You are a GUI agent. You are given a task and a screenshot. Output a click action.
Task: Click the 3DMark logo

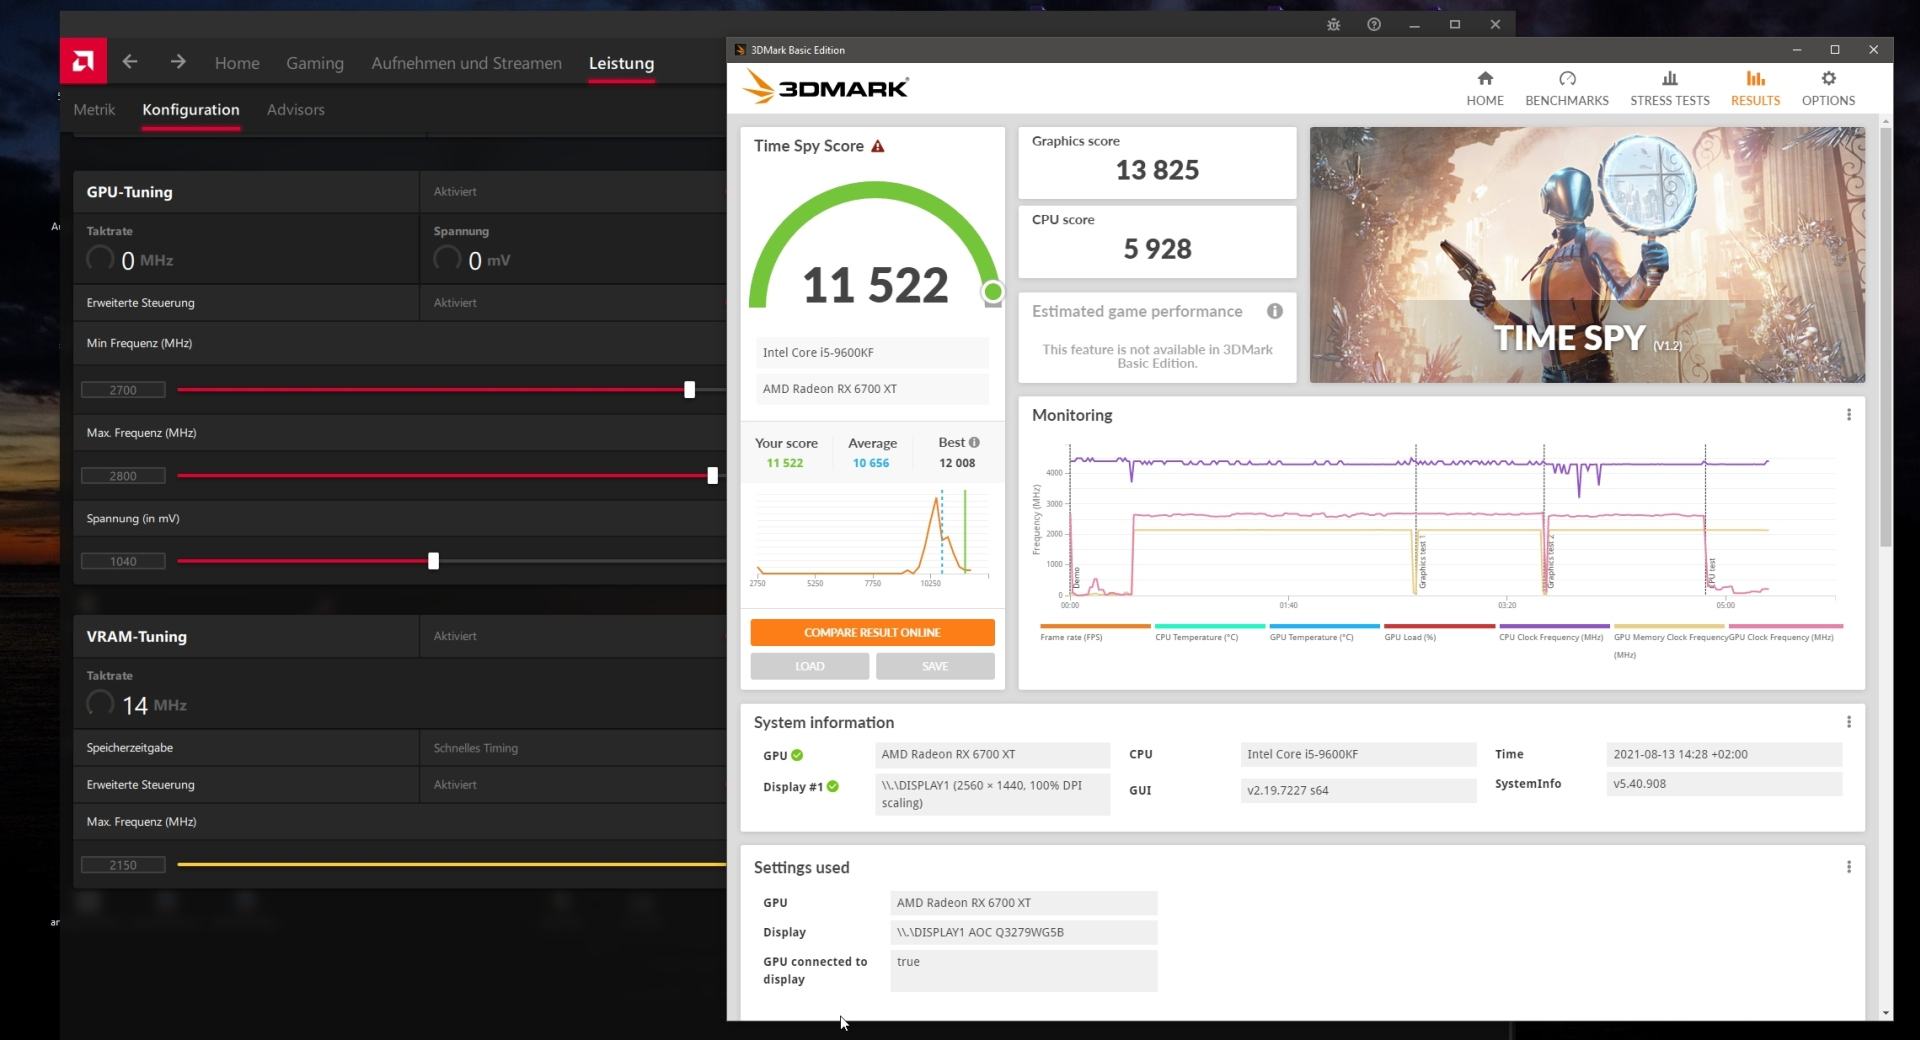point(825,88)
